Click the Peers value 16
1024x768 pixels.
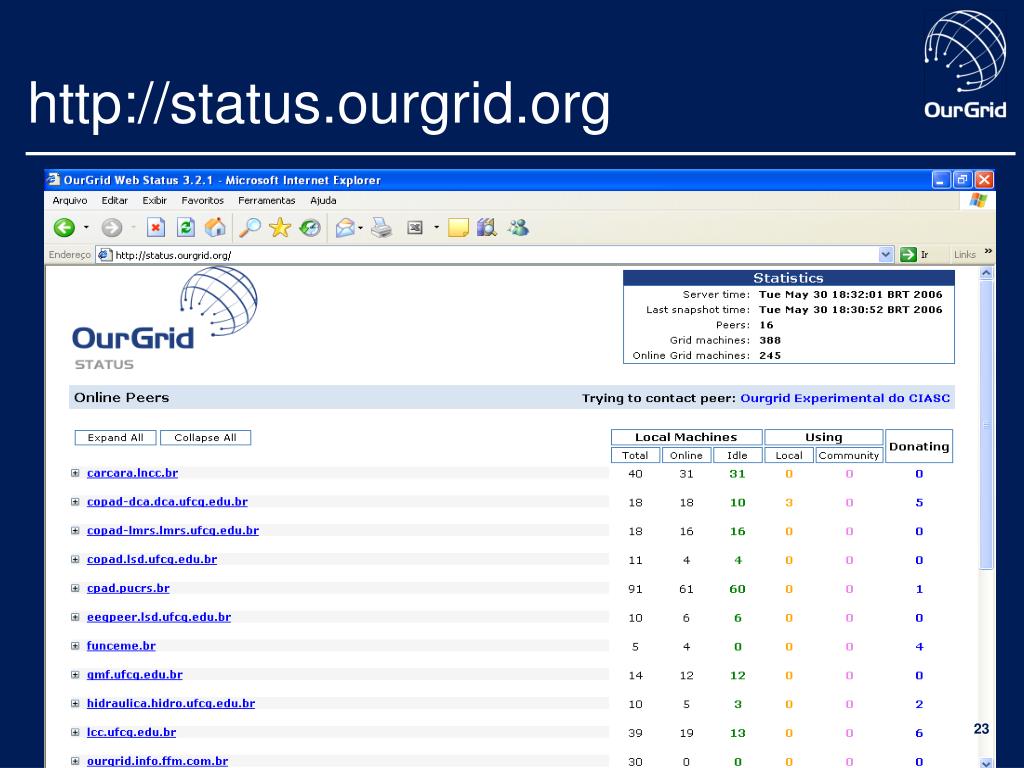click(766, 325)
